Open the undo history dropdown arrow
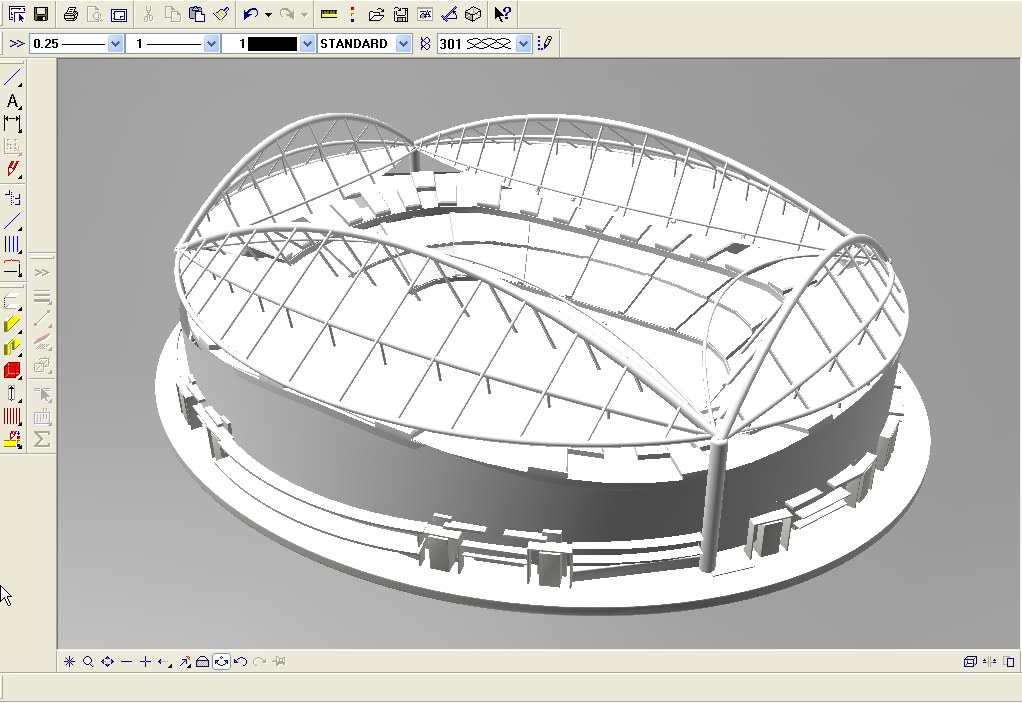Screen dimensions: 1022x703 click(268, 15)
